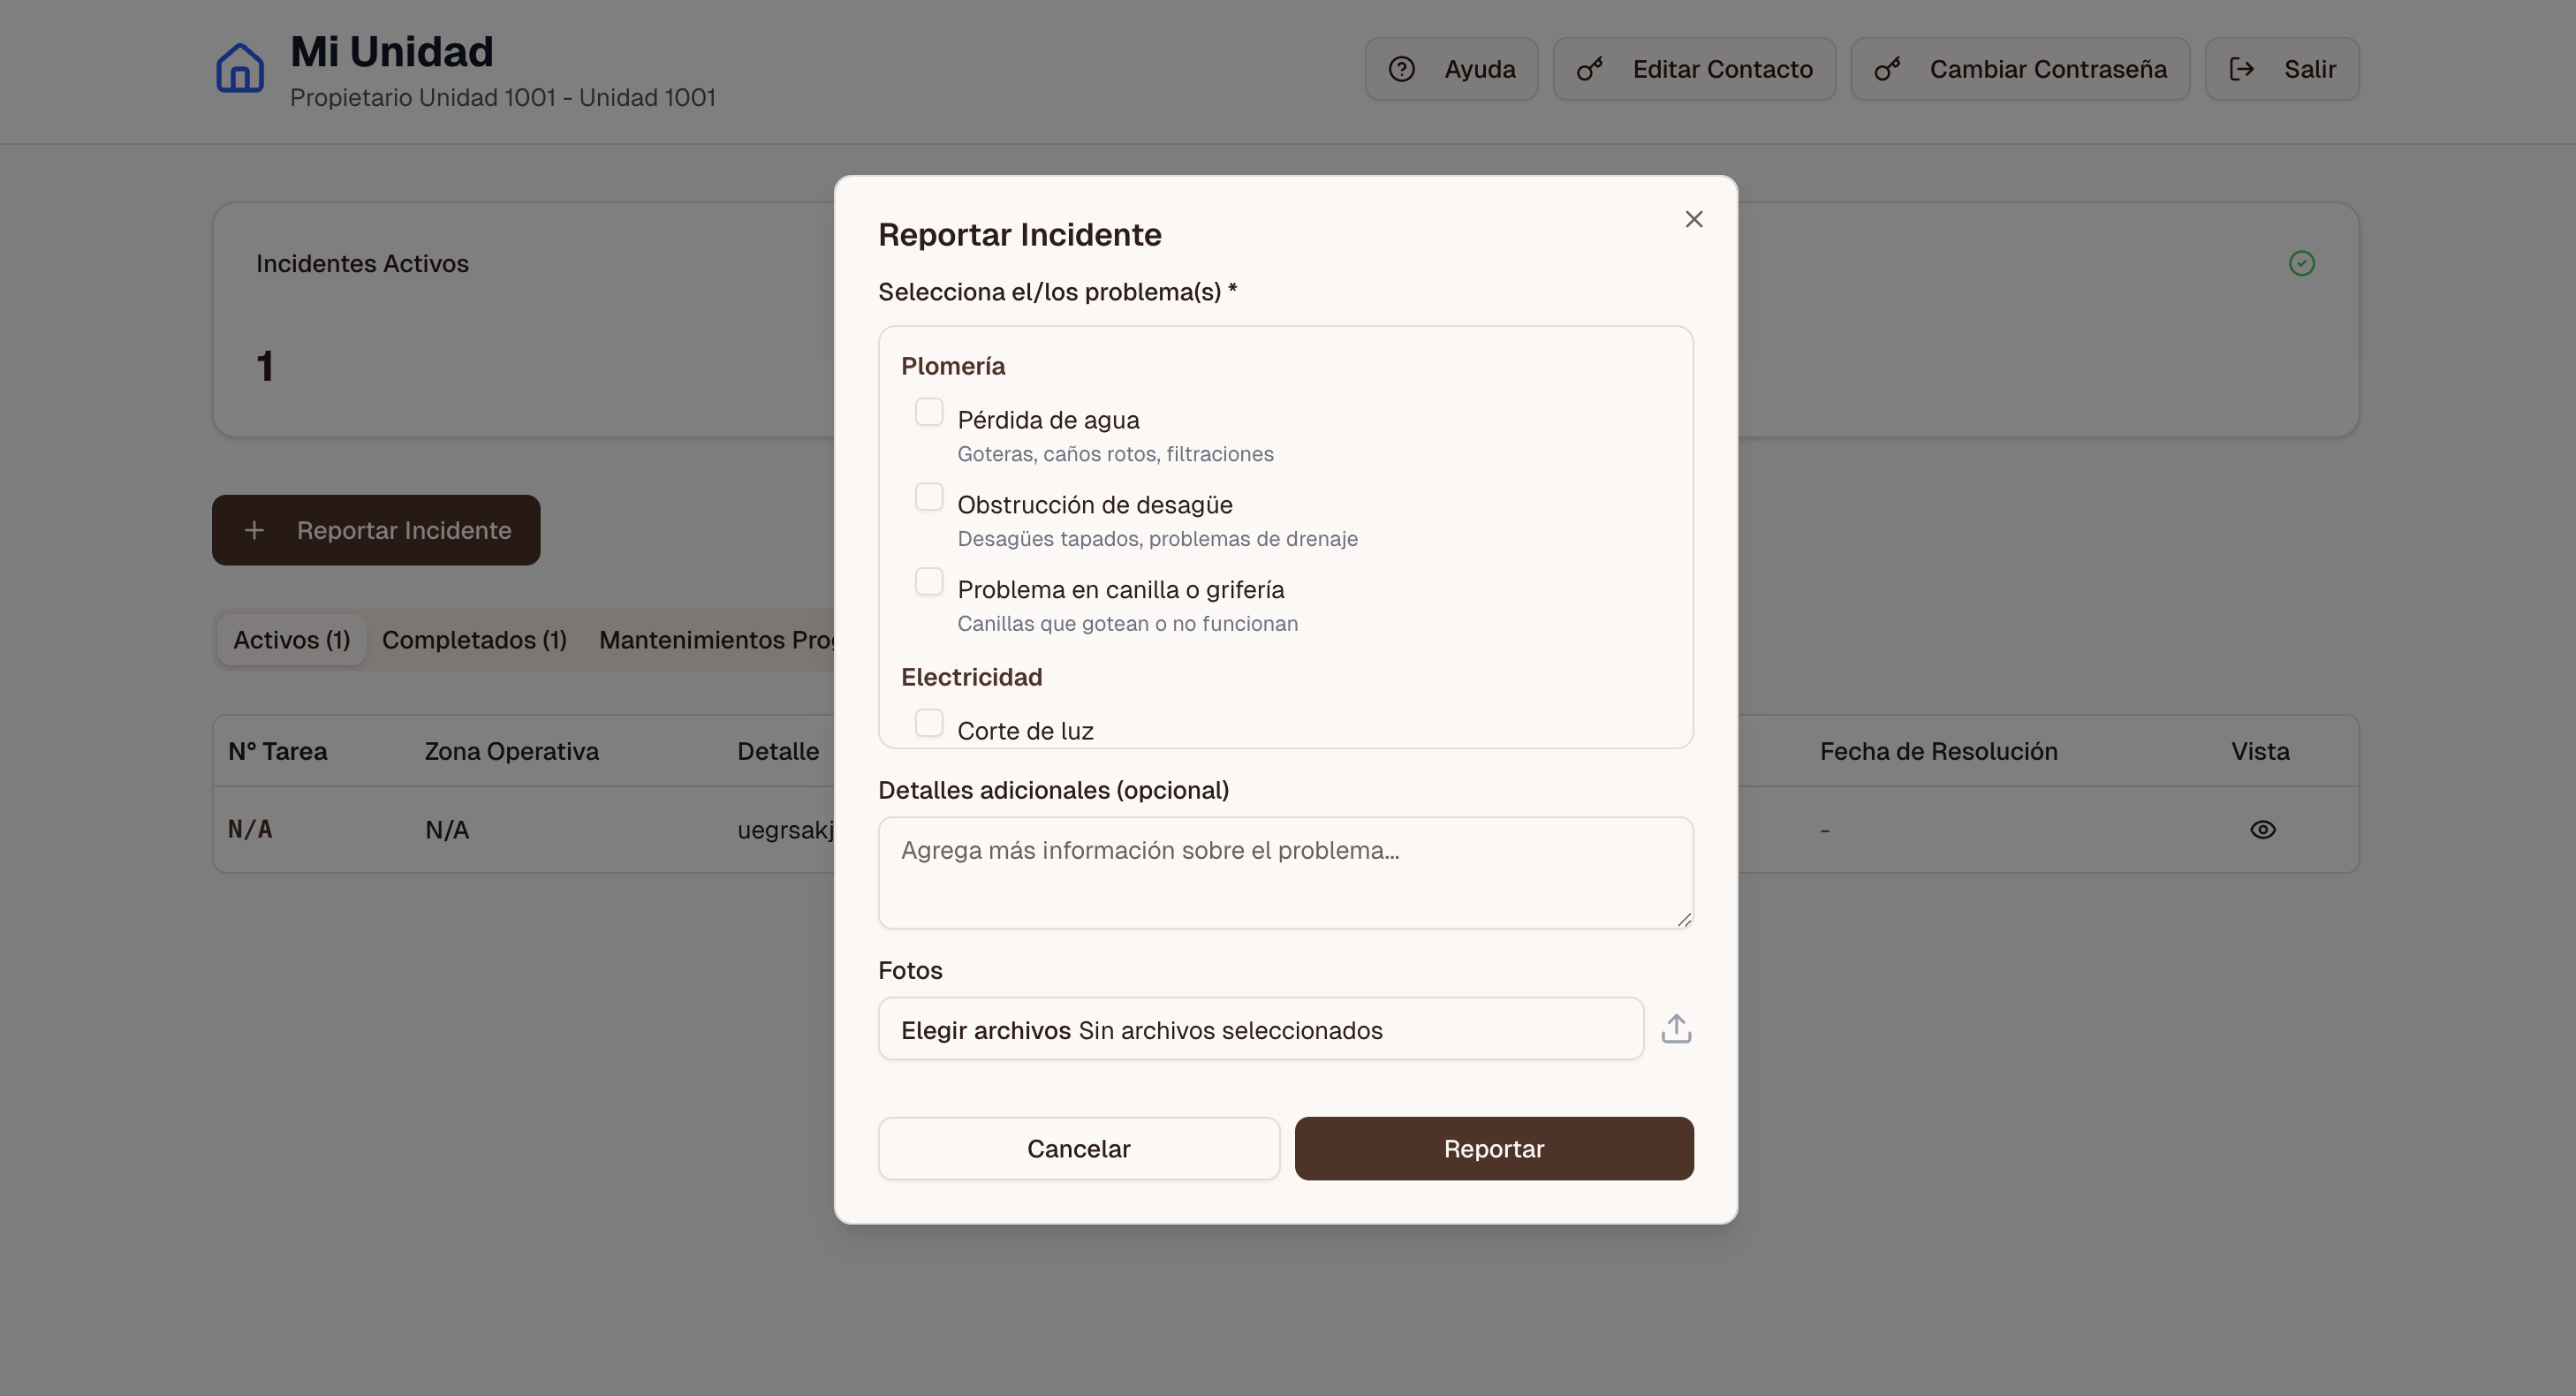Open Mantenimientos Programados tab
2576x1396 pixels.
click(718, 639)
